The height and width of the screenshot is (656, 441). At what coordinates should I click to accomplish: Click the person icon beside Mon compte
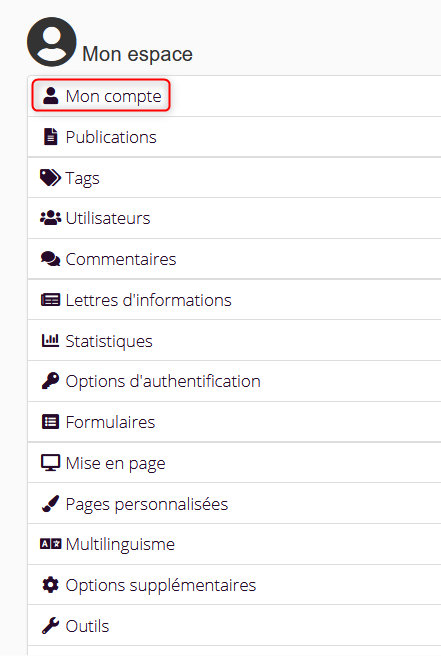coord(51,96)
